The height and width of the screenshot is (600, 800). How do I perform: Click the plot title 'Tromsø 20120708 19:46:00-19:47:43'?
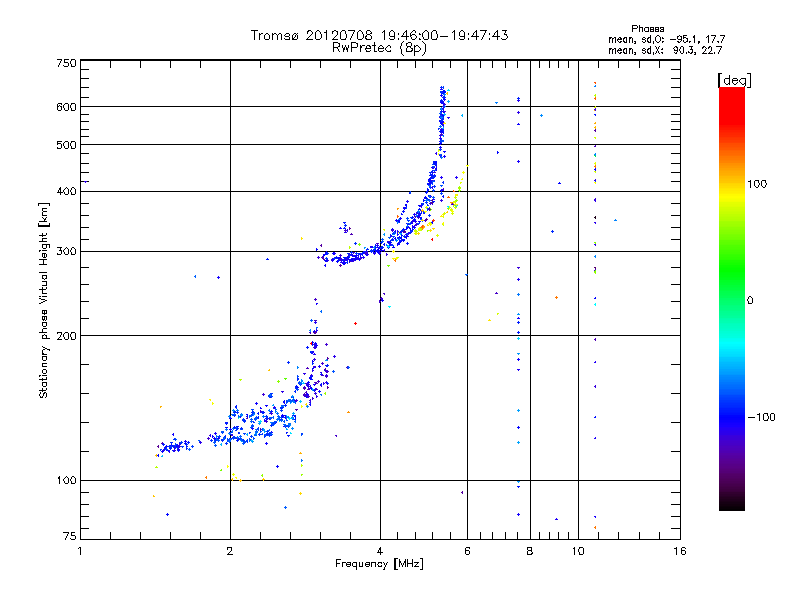click(379, 35)
